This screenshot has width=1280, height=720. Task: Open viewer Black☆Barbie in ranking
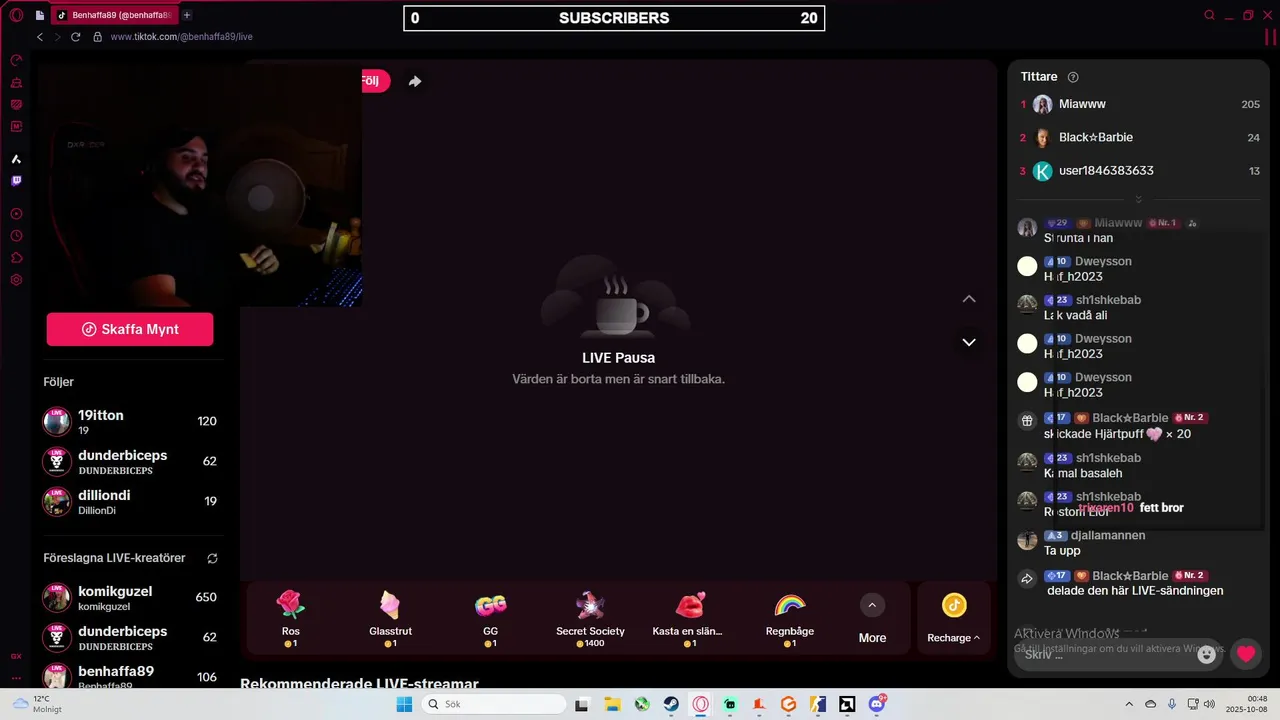(x=1138, y=137)
